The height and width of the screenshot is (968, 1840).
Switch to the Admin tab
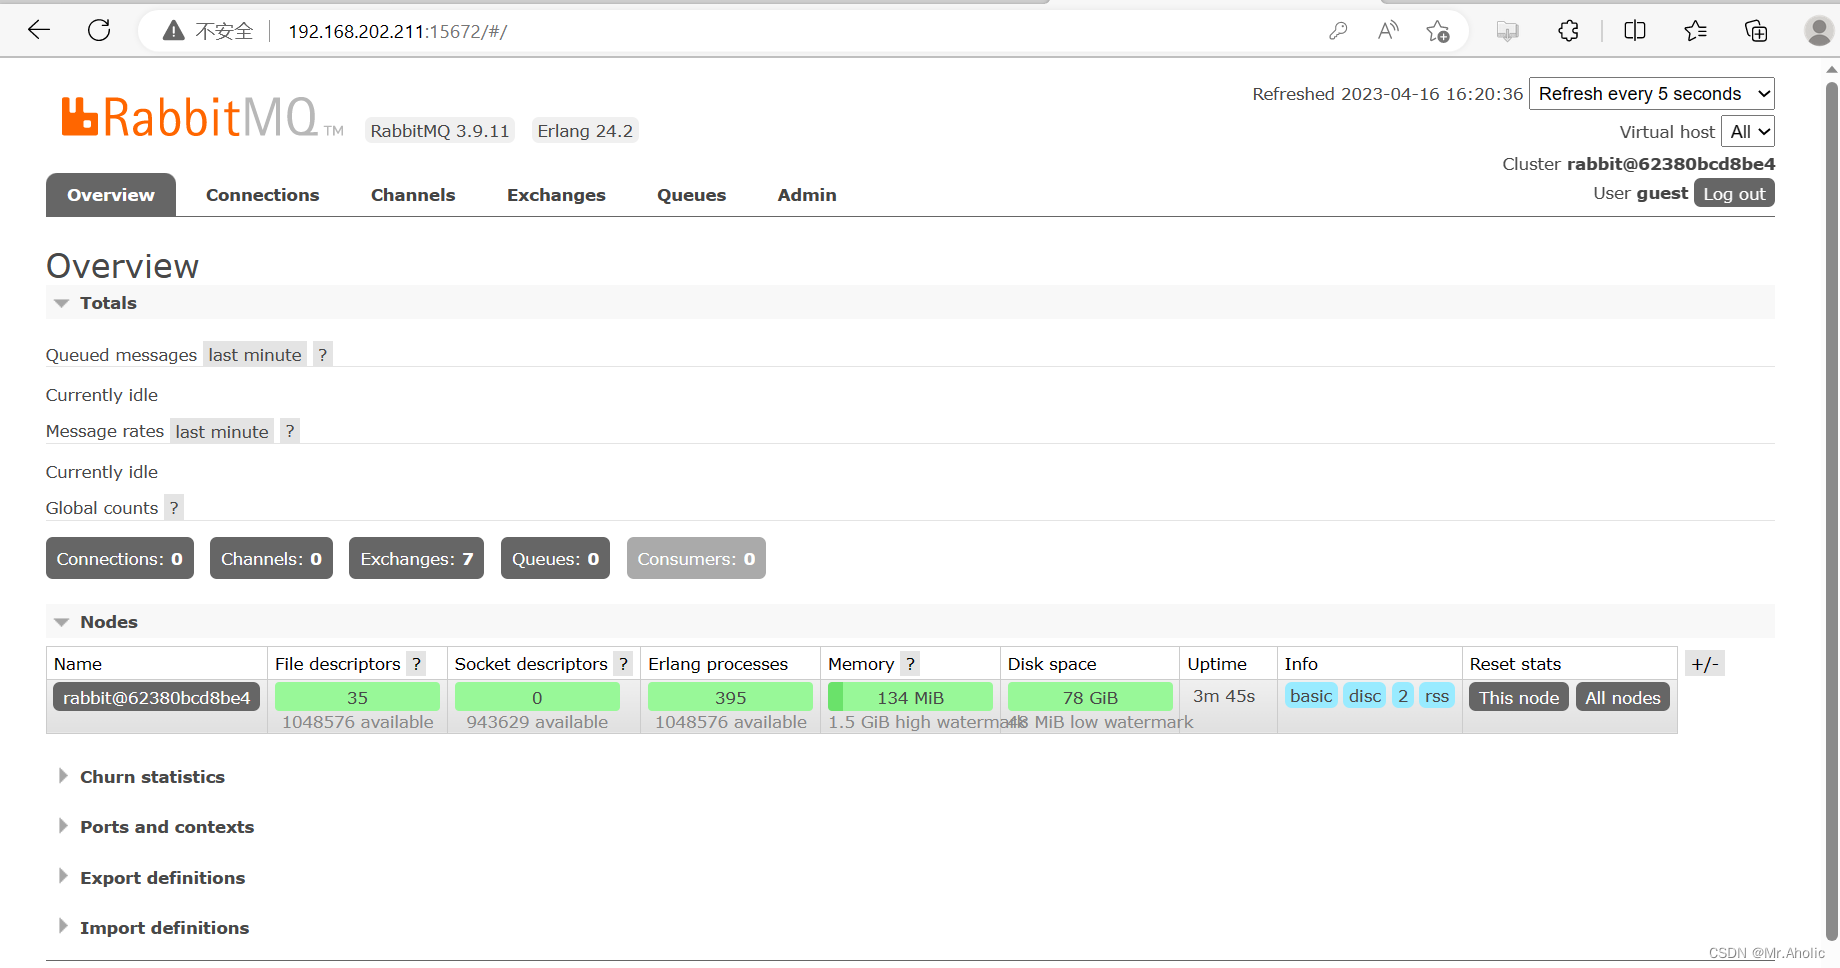[x=806, y=194]
